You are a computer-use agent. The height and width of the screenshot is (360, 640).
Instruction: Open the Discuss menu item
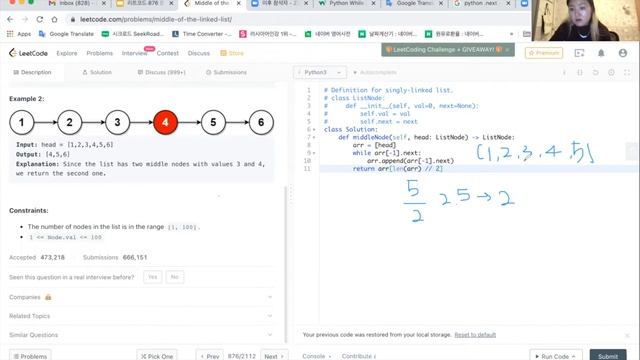(x=199, y=53)
